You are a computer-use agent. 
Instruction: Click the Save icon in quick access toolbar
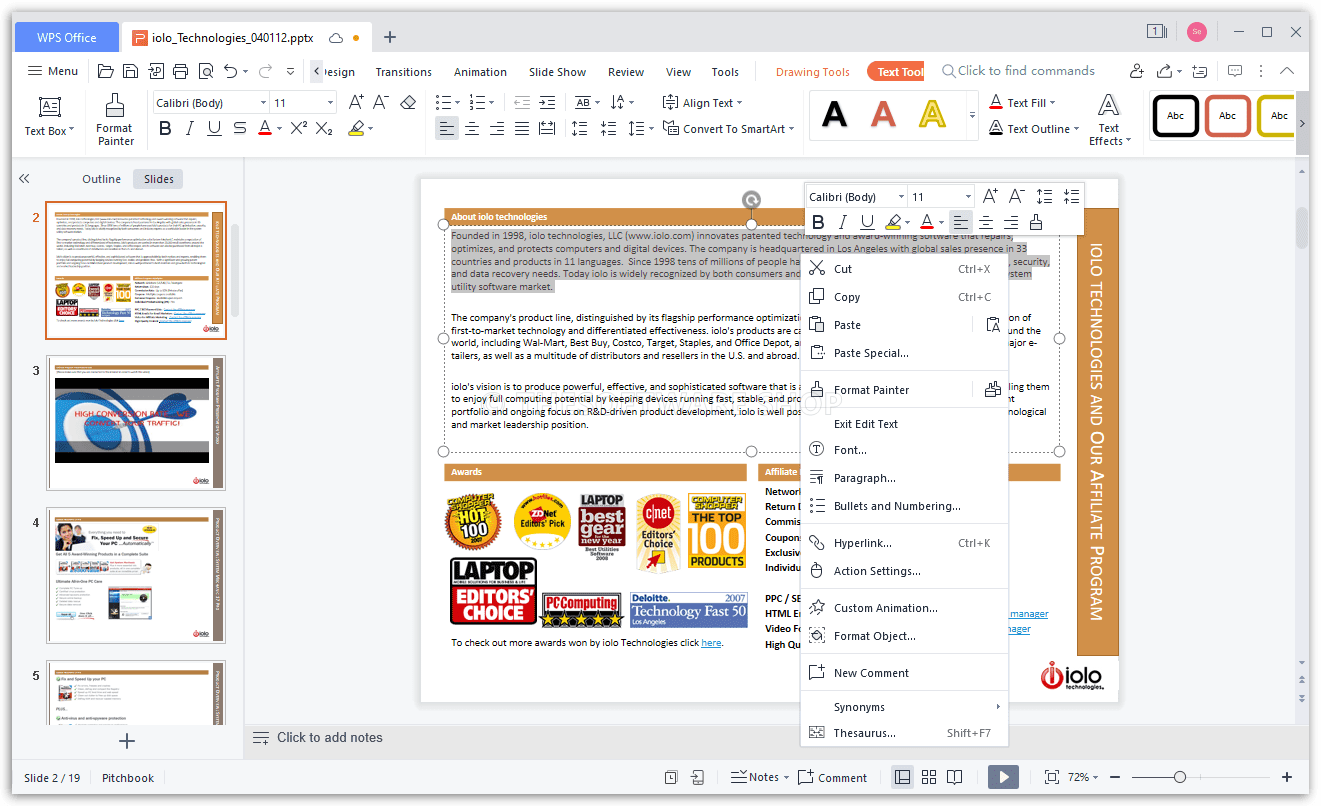[130, 71]
